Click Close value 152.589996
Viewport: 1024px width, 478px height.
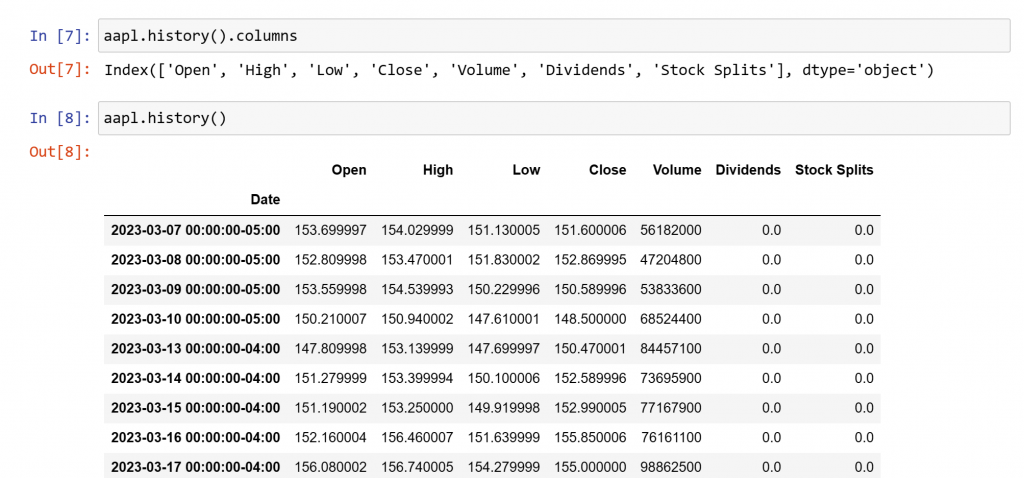(590, 378)
